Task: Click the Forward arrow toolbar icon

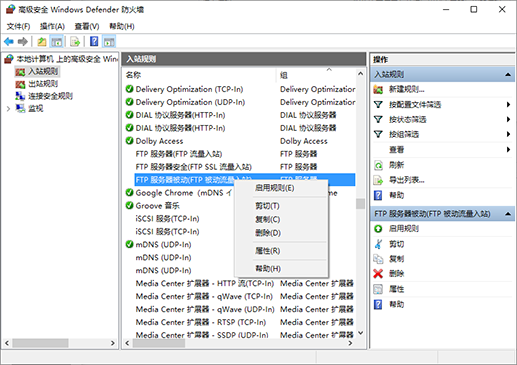Action: coord(22,42)
